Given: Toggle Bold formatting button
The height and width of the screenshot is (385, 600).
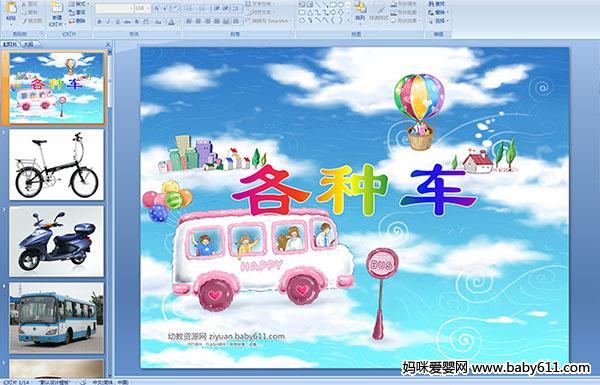Looking at the screenshot, I should 100,22.
